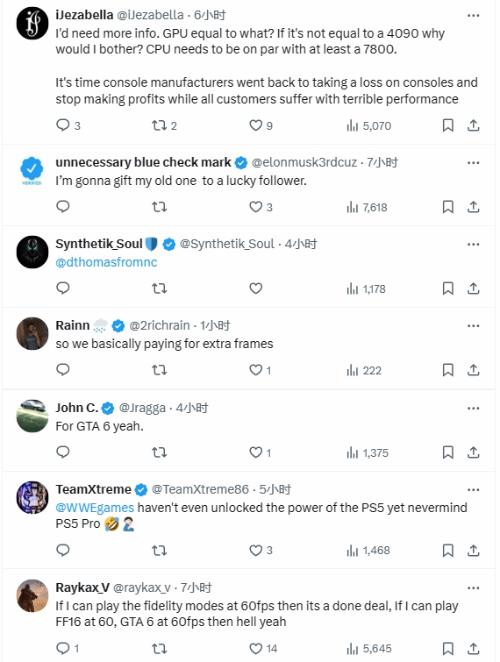The image size is (500, 662).
Task: Open the three-dot menu on TeamXtreme's tweet
Action: pos(473,490)
